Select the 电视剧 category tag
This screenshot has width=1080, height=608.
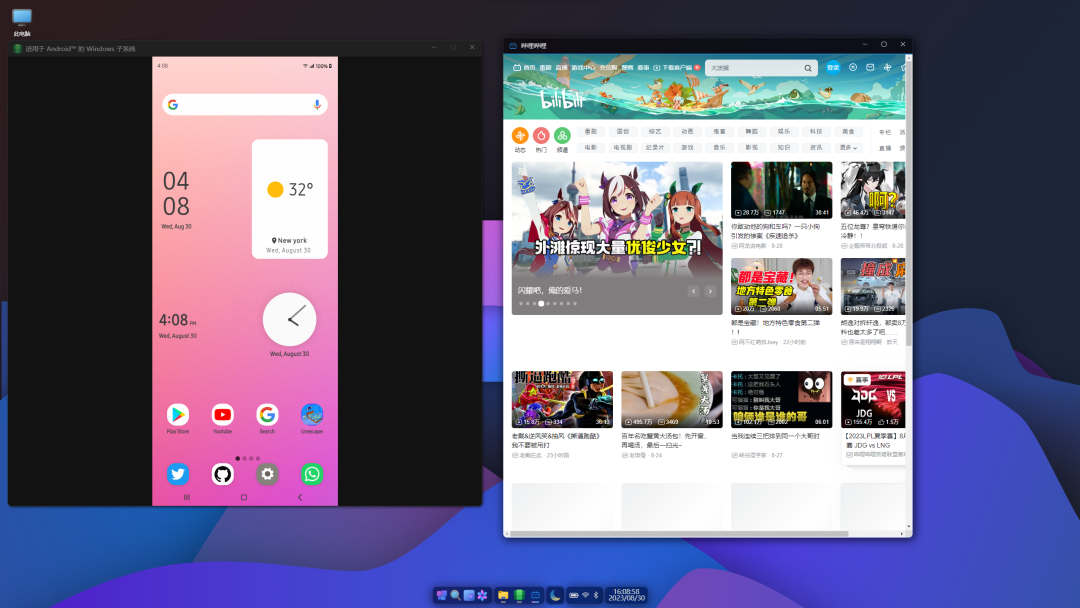(623, 147)
